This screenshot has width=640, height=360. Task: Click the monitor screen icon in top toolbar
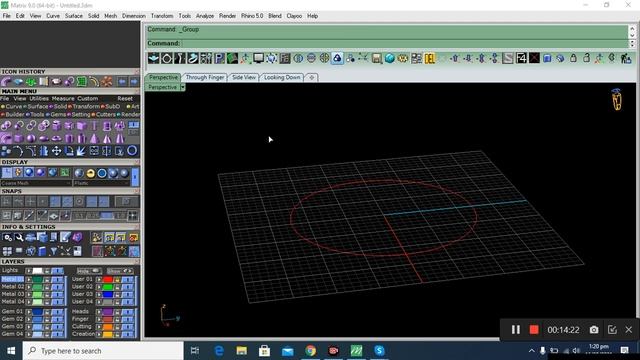(x=258, y=58)
